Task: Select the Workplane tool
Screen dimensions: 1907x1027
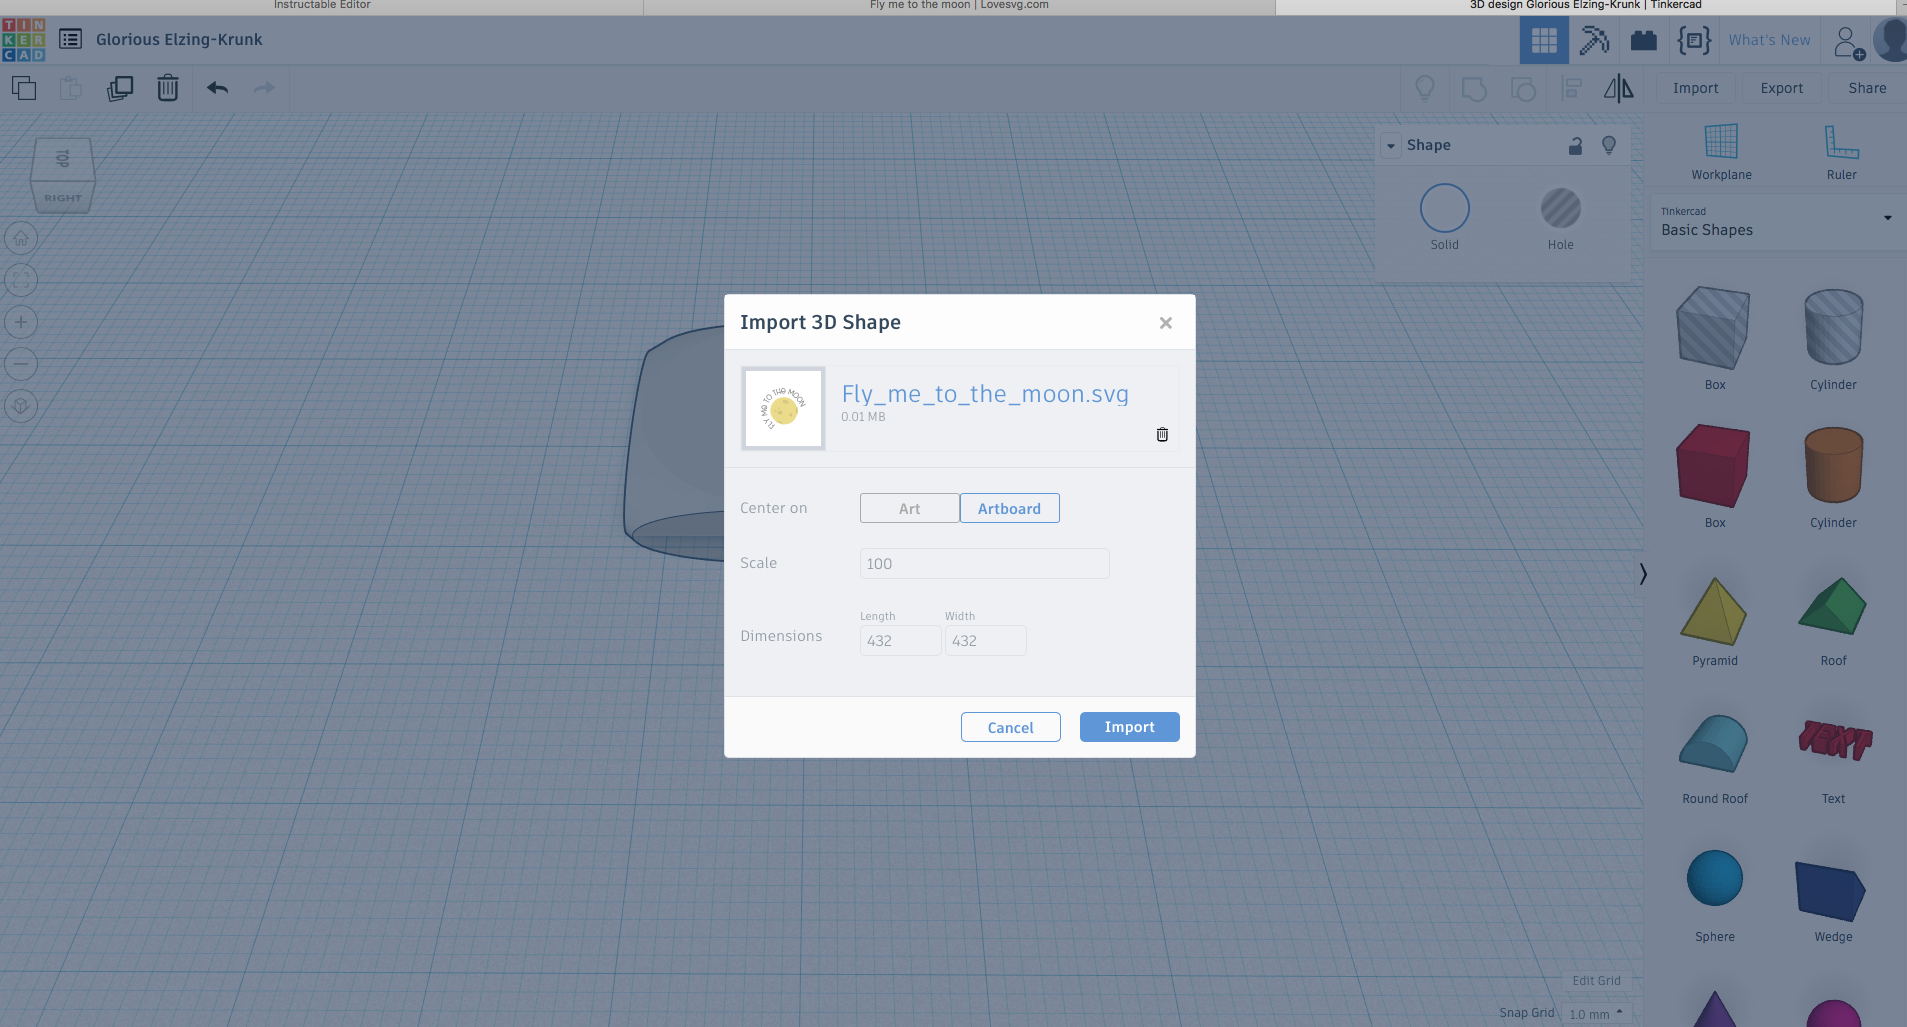Action: click(x=1721, y=152)
